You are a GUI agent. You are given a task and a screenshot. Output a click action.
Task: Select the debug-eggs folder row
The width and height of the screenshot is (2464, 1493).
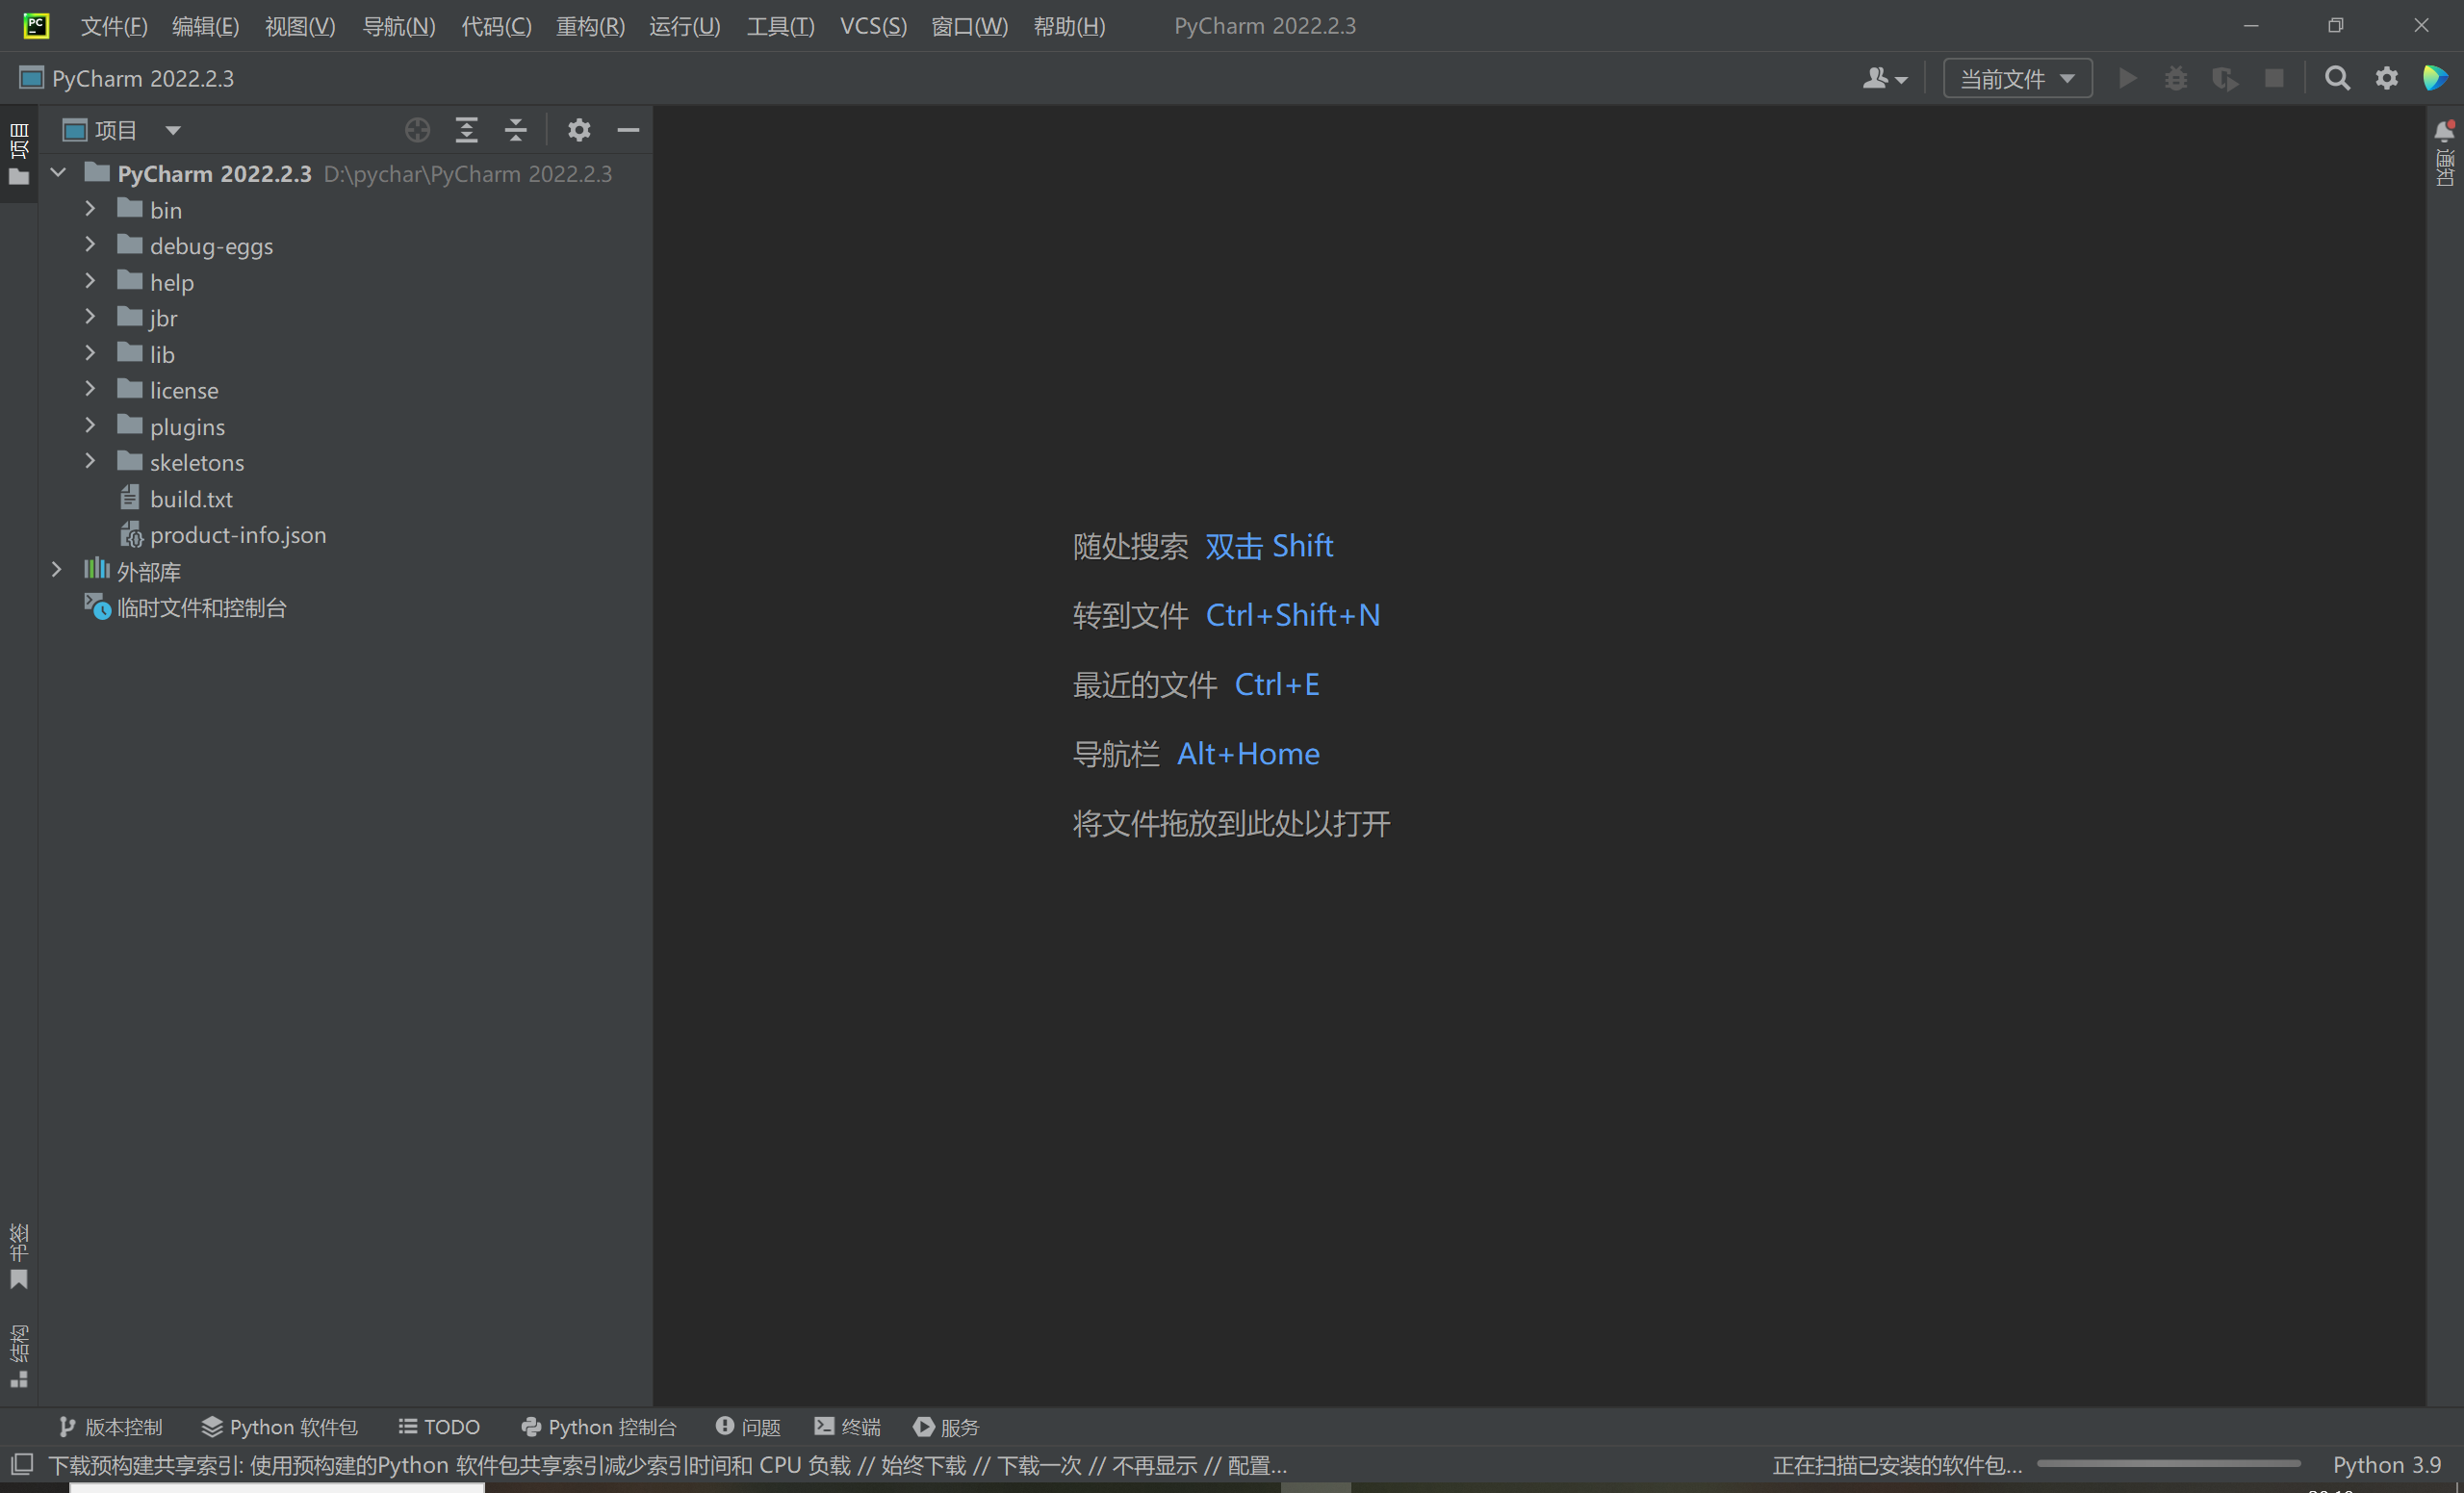[x=345, y=246]
